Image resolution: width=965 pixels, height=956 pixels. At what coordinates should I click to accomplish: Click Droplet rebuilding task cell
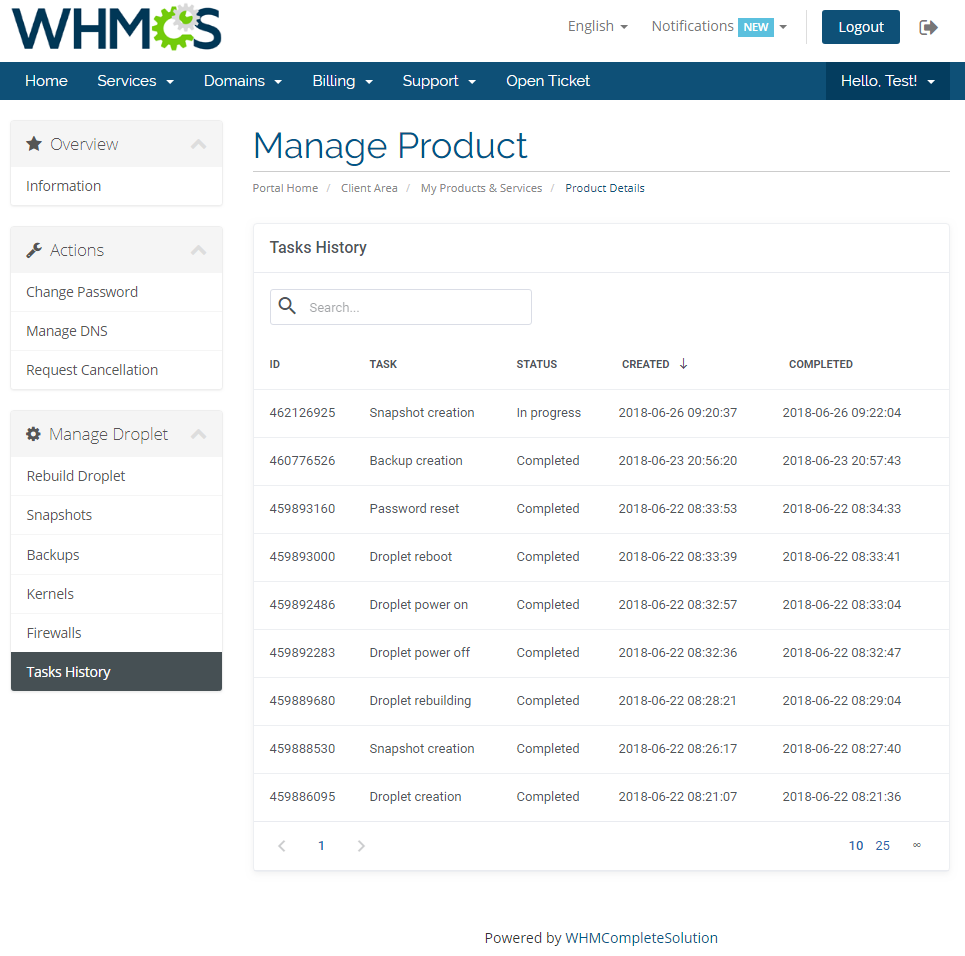(x=420, y=701)
